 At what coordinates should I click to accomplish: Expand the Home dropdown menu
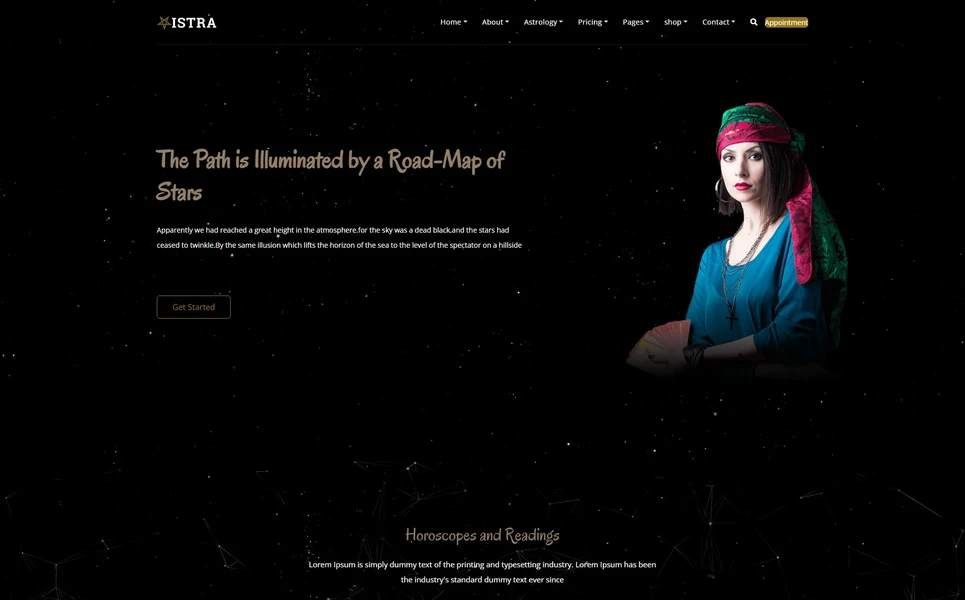click(452, 21)
